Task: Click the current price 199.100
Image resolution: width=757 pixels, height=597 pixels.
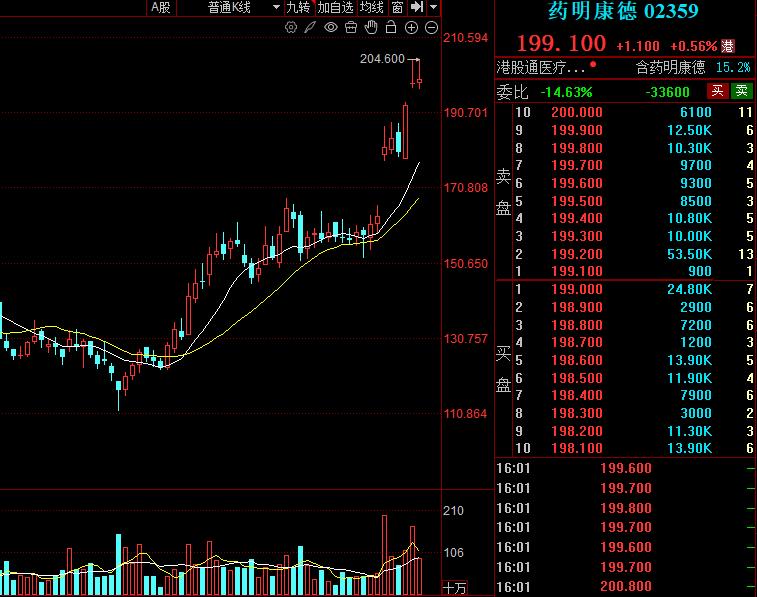Action: click(561, 44)
